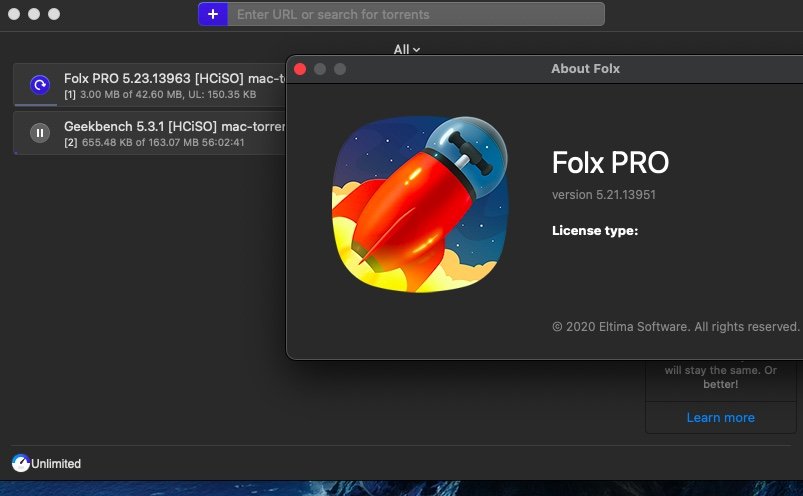Click the blue plus add-download button
803x496 pixels.
(213, 14)
